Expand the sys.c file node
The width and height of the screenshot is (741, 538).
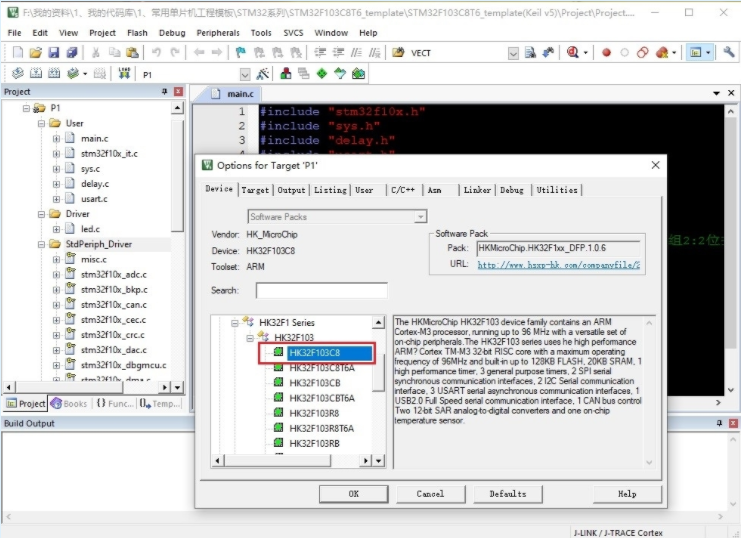tap(56, 169)
